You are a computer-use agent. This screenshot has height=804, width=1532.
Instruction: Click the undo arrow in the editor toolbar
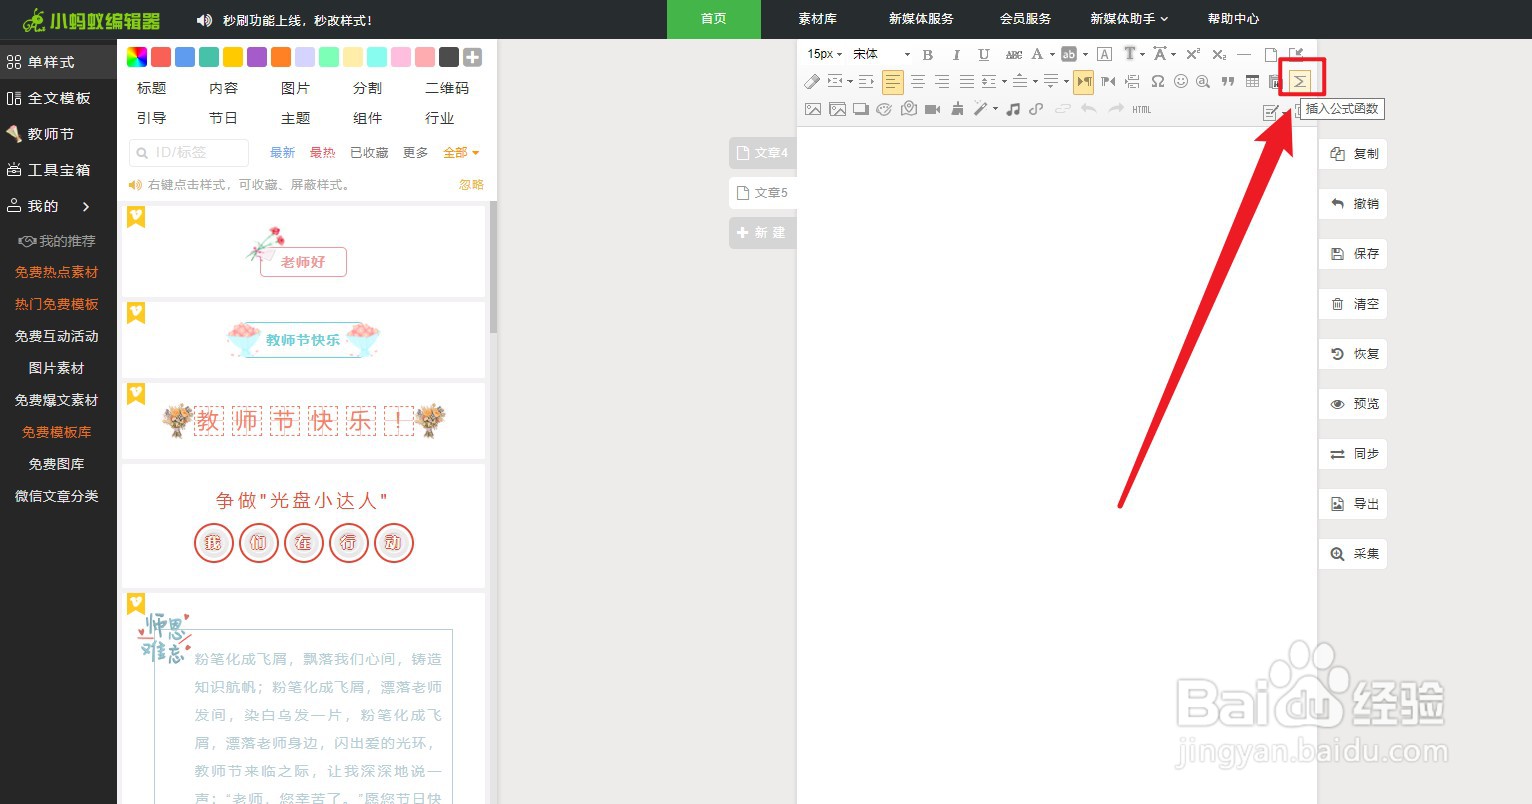point(1088,108)
